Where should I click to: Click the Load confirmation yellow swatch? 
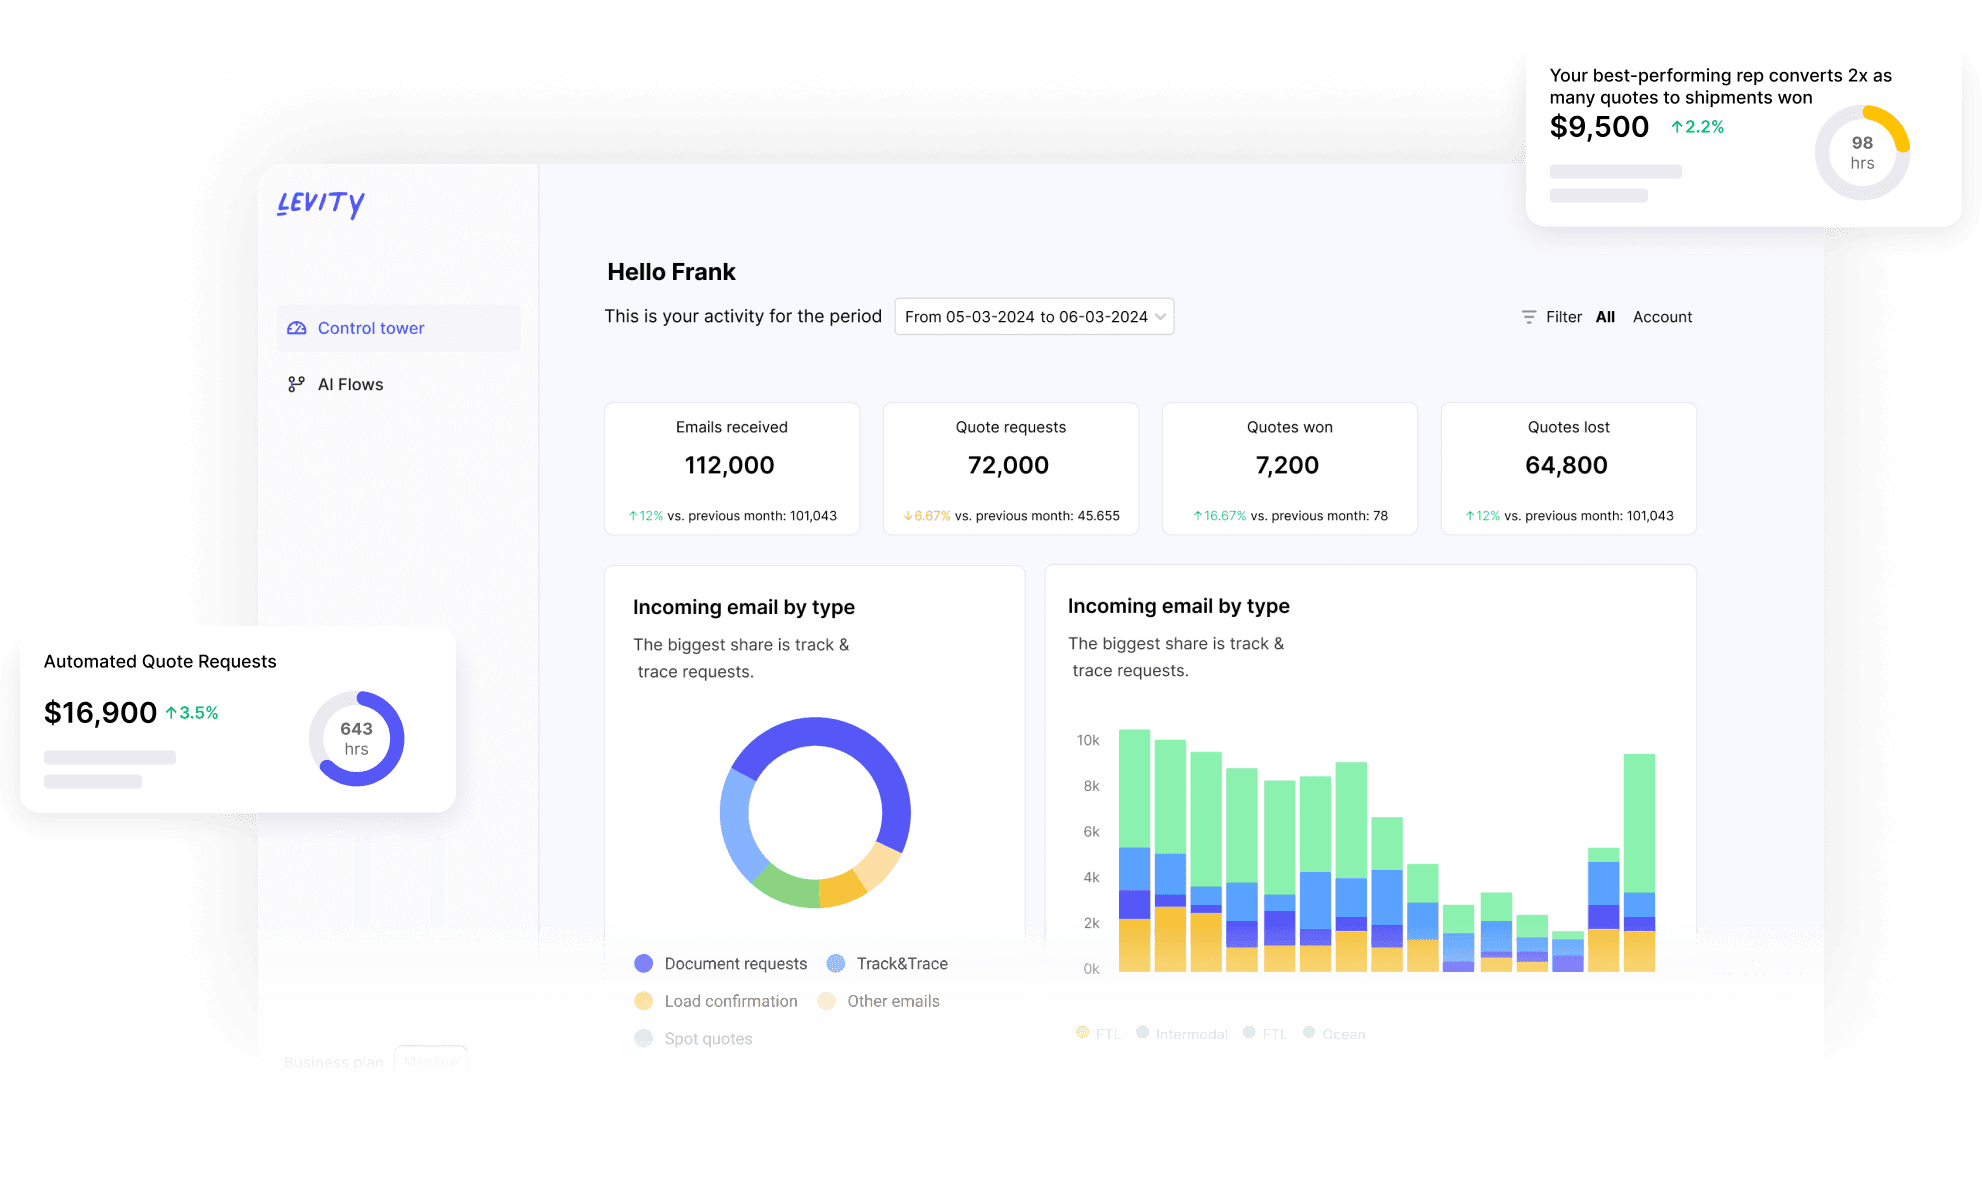644,1001
